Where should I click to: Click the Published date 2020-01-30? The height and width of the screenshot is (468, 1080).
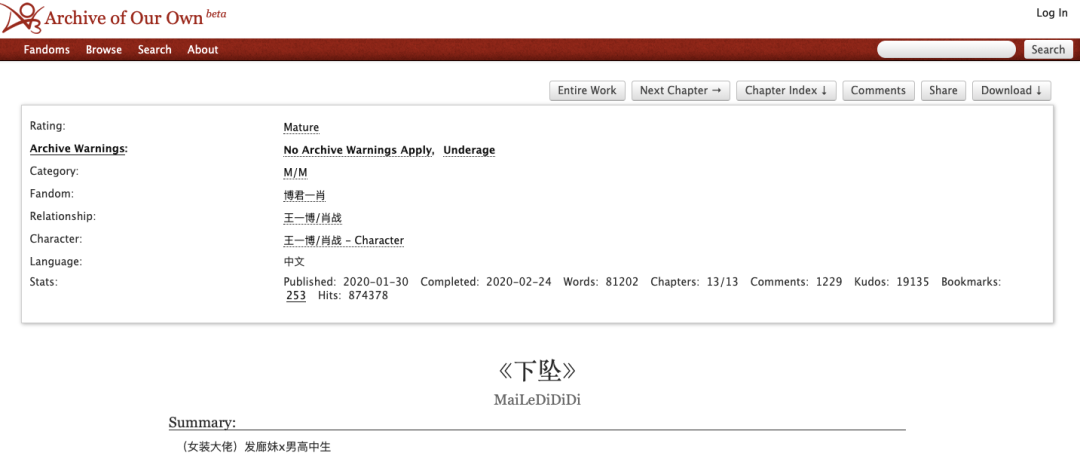pos(375,282)
